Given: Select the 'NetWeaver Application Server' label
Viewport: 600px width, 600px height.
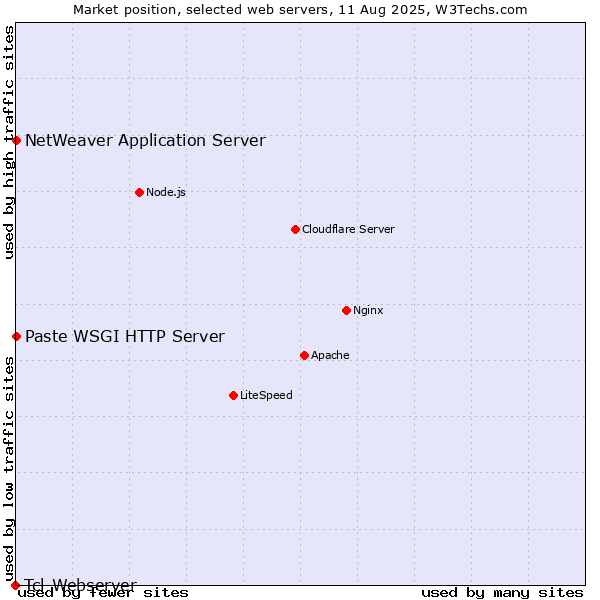Looking at the screenshot, I should [x=145, y=141].
